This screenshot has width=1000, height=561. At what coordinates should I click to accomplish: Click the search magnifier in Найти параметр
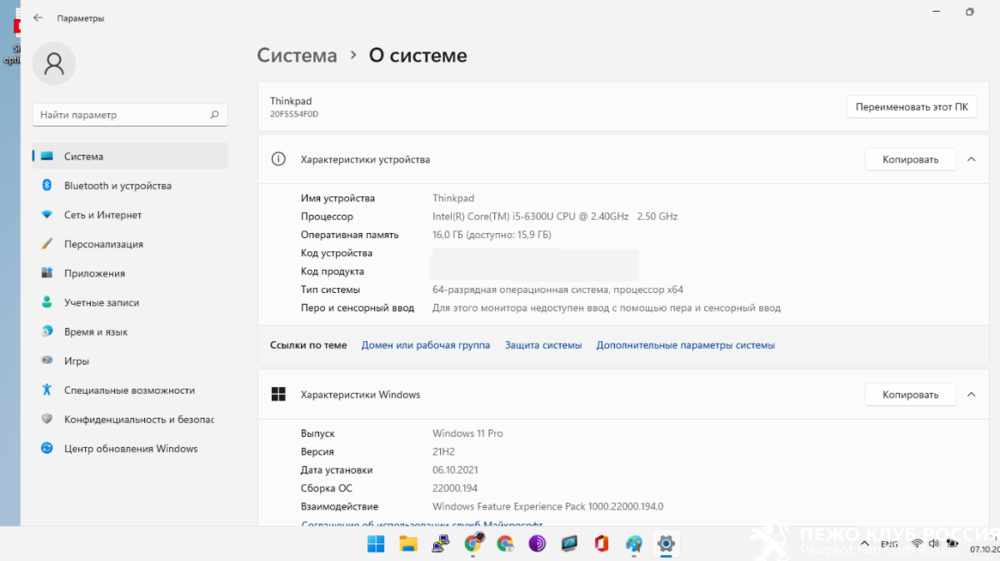tap(214, 115)
